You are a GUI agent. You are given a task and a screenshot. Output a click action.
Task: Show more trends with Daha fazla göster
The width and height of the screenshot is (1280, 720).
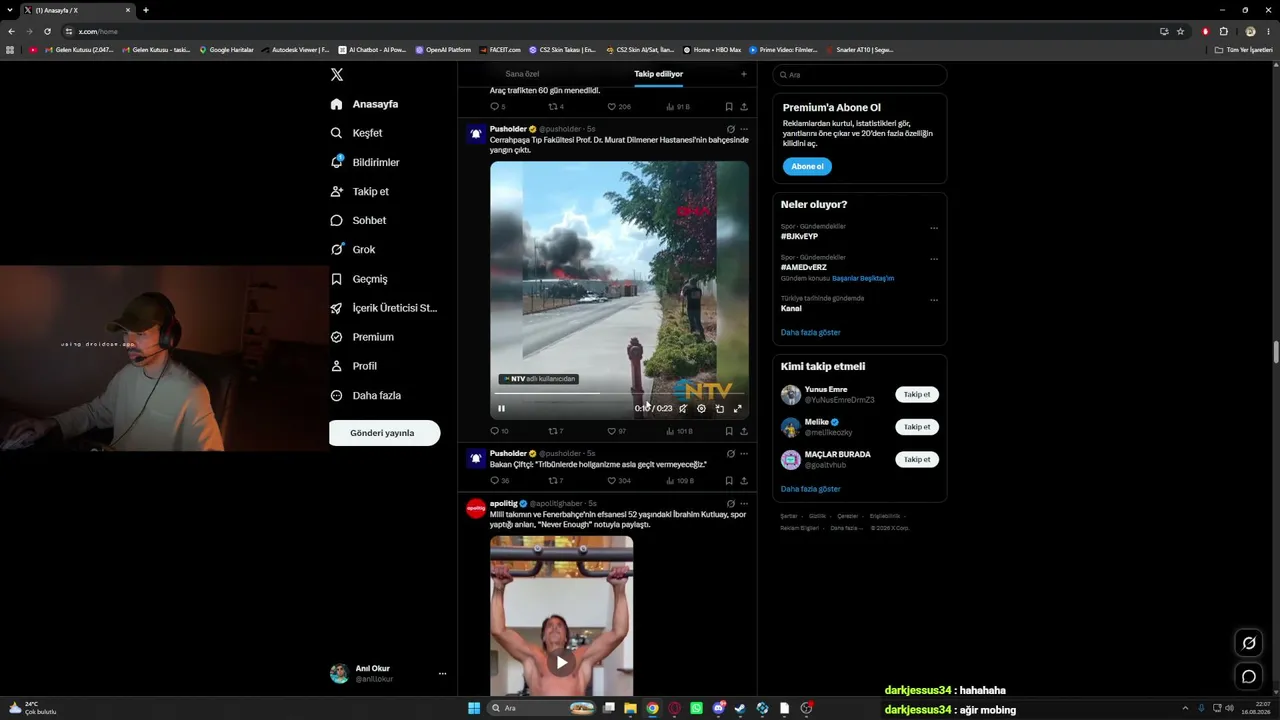click(811, 332)
